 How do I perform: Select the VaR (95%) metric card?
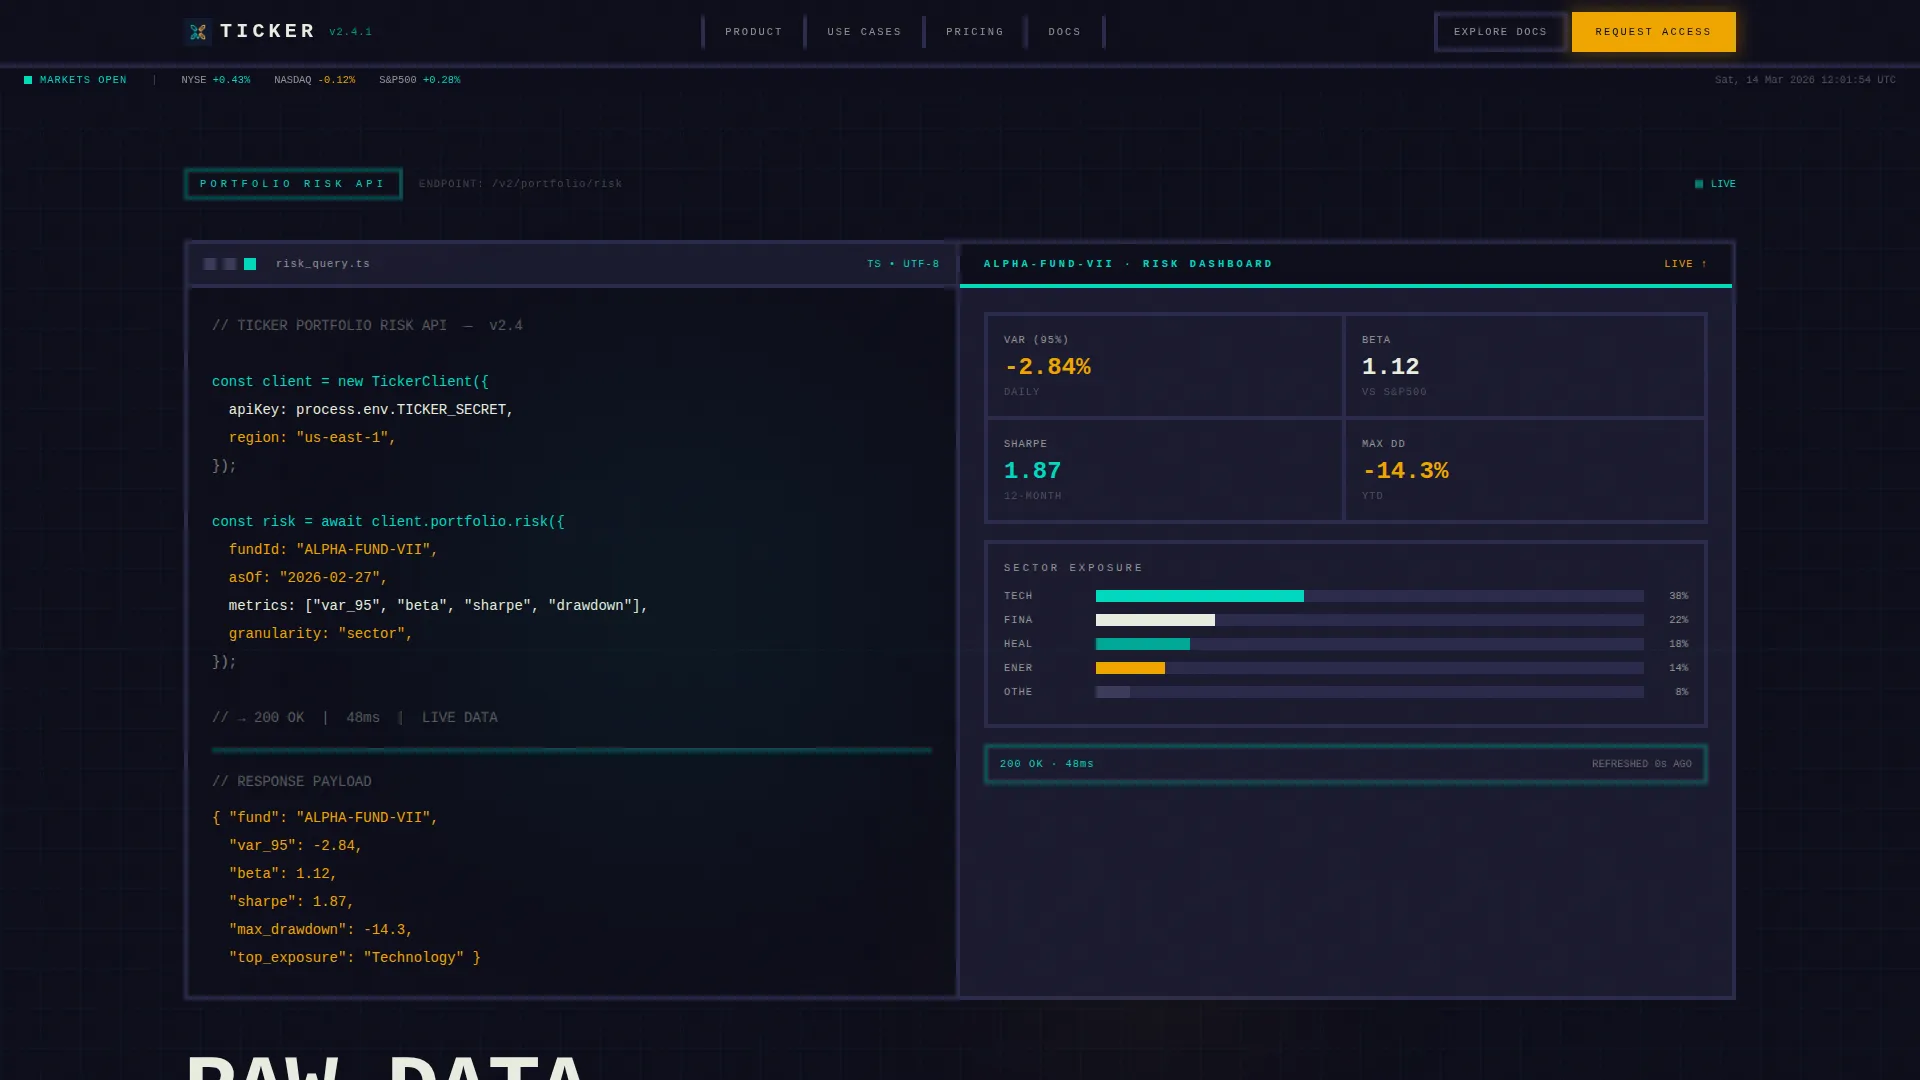coord(1165,366)
